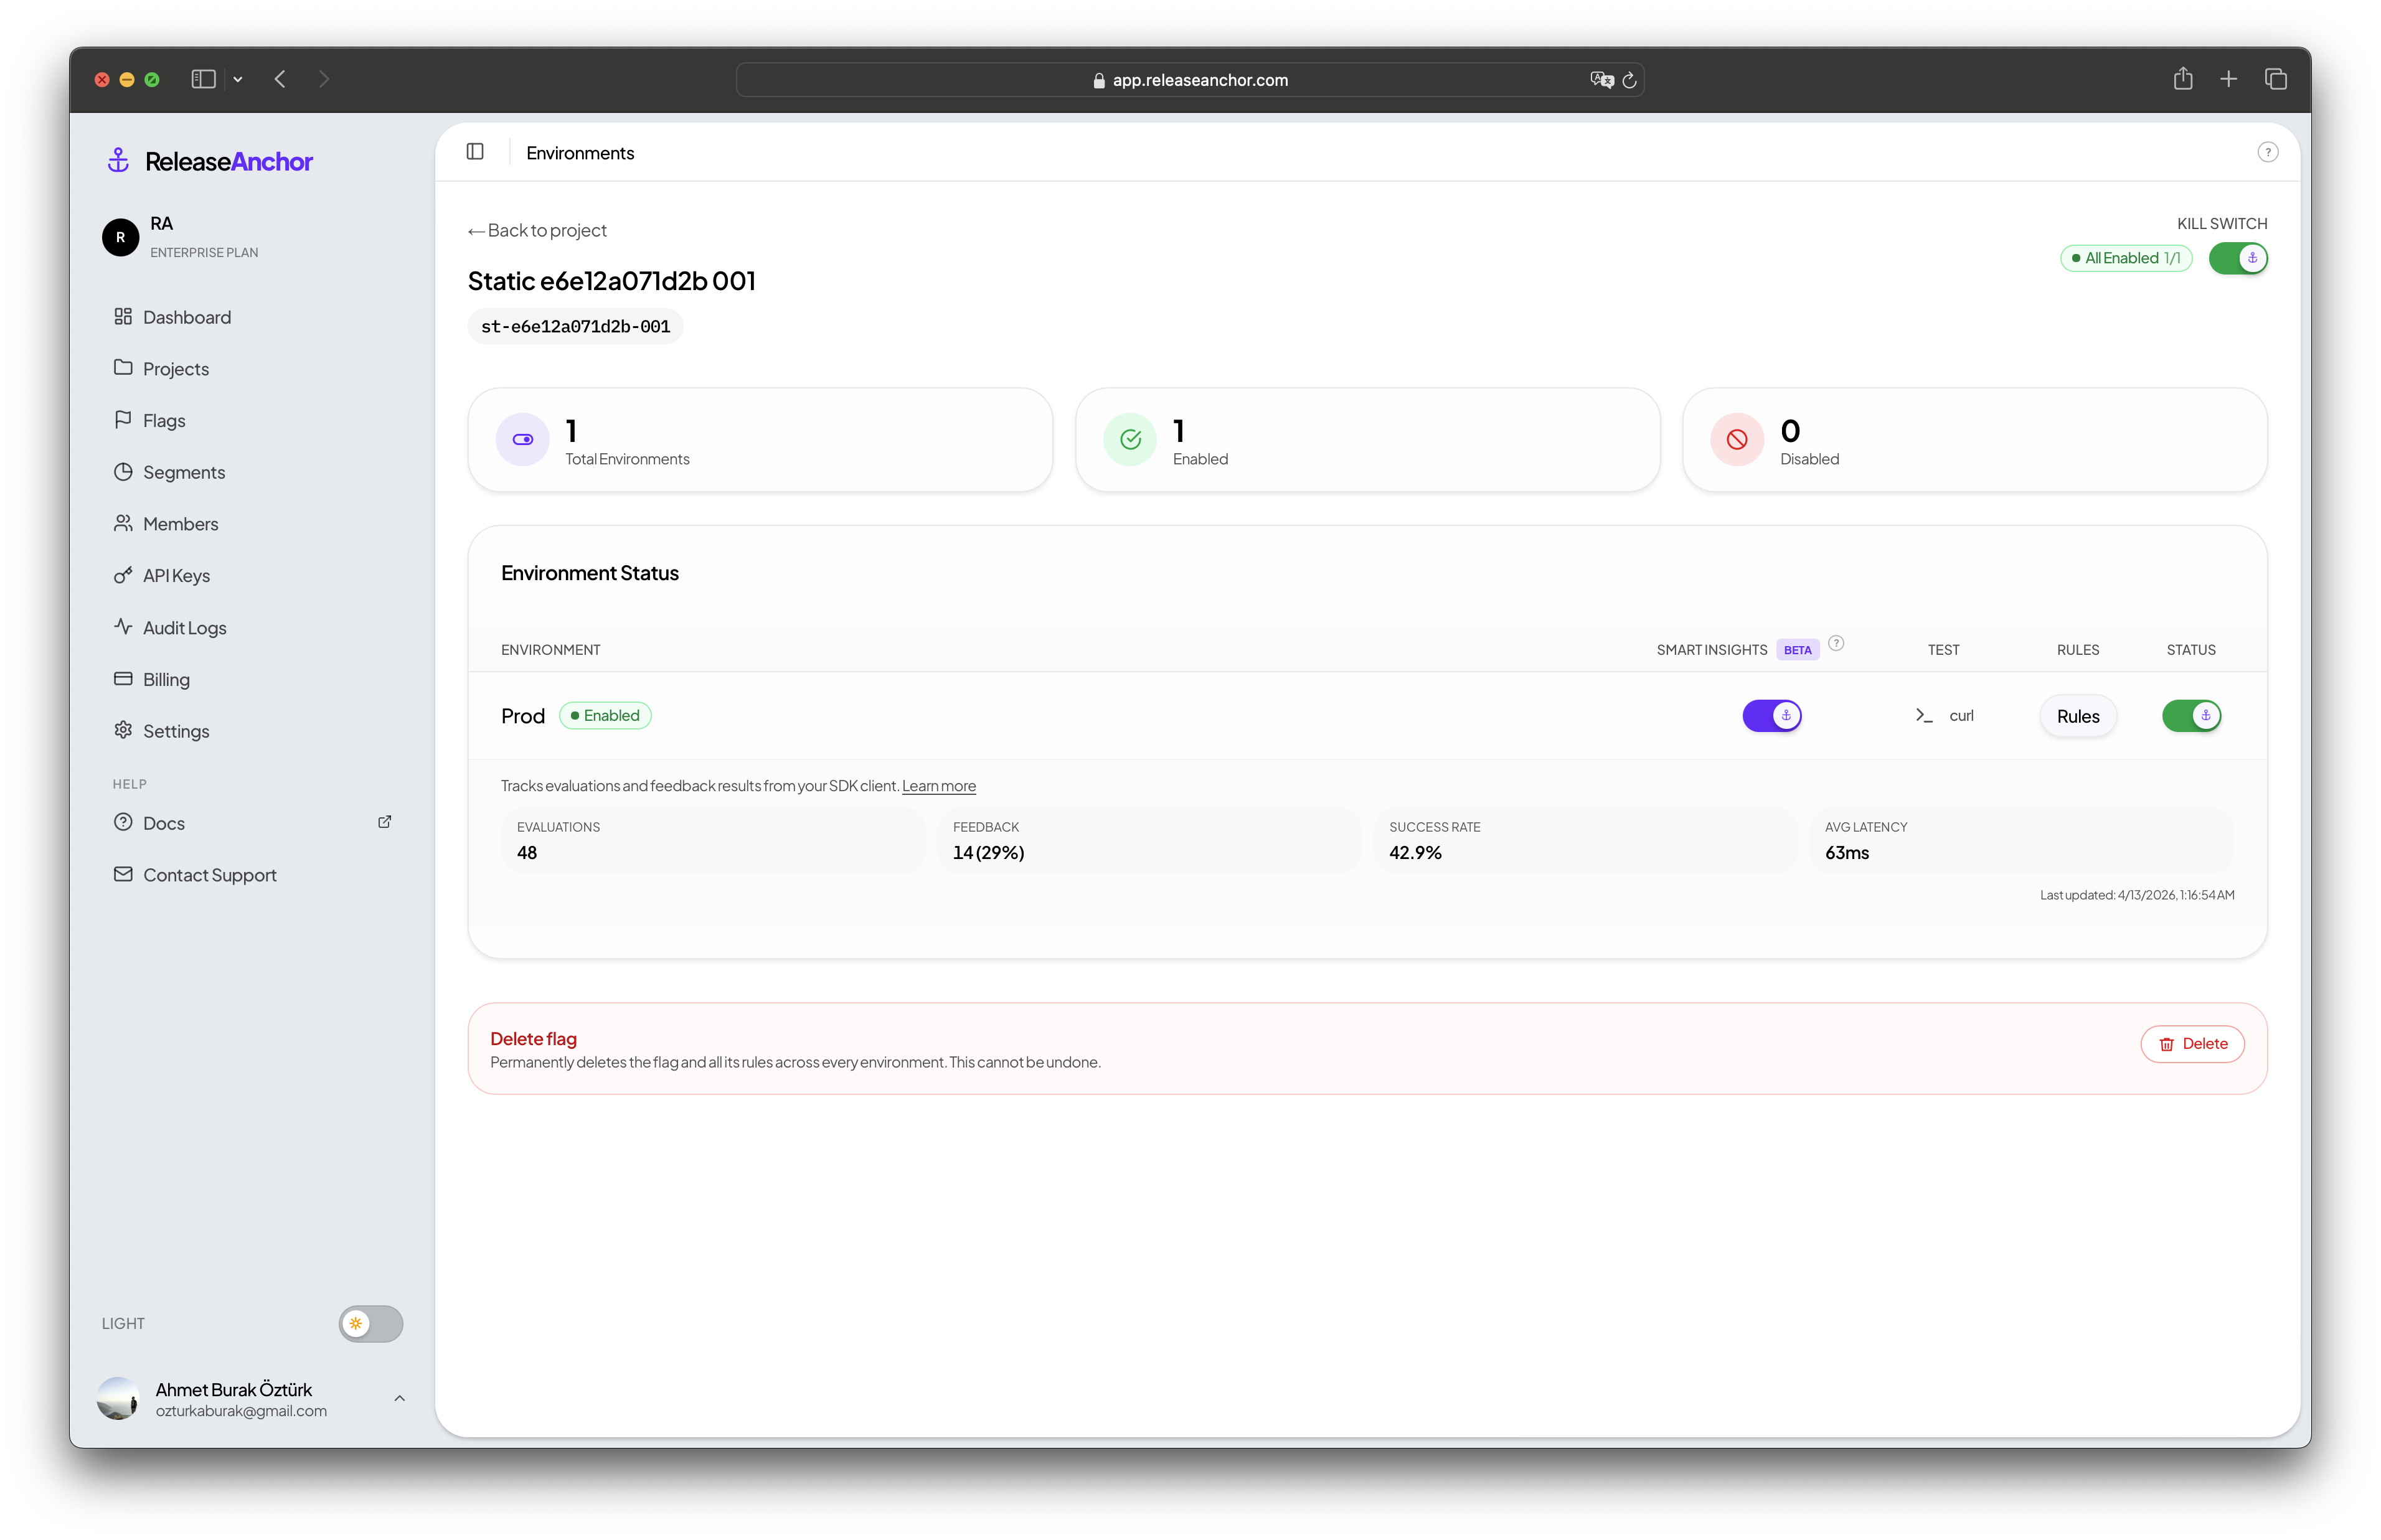
Task: Click the help question mark icon top right
Action: pyautogui.click(x=2267, y=152)
